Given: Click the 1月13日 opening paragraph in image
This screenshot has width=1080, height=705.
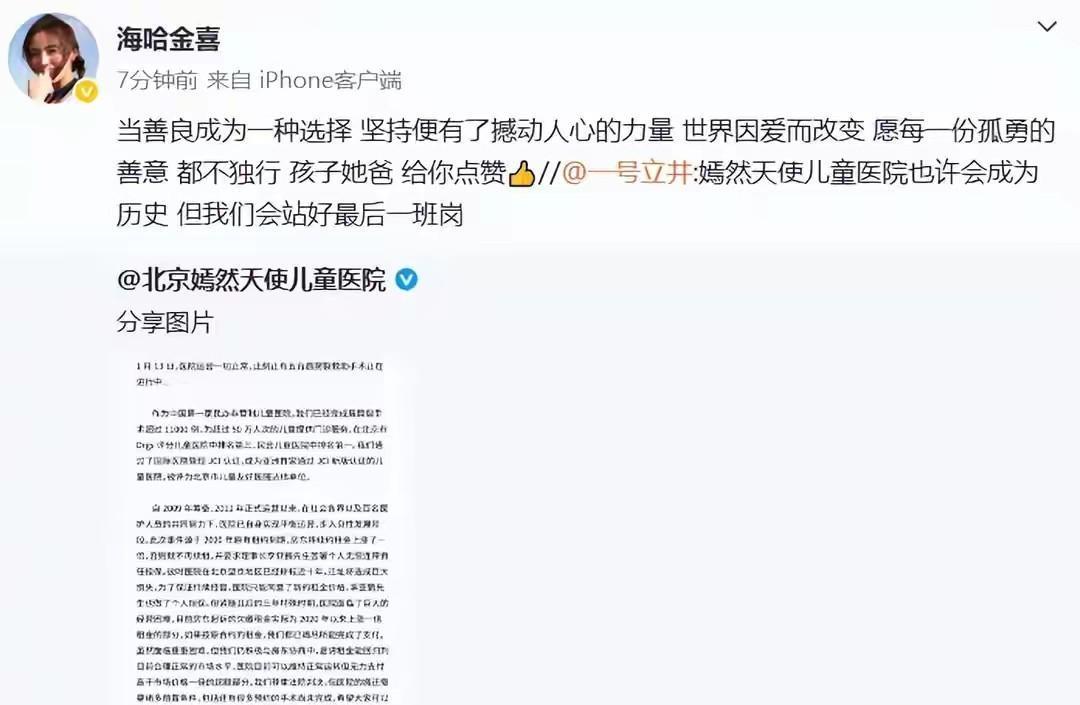Looking at the screenshot, I should click(260, 374).
